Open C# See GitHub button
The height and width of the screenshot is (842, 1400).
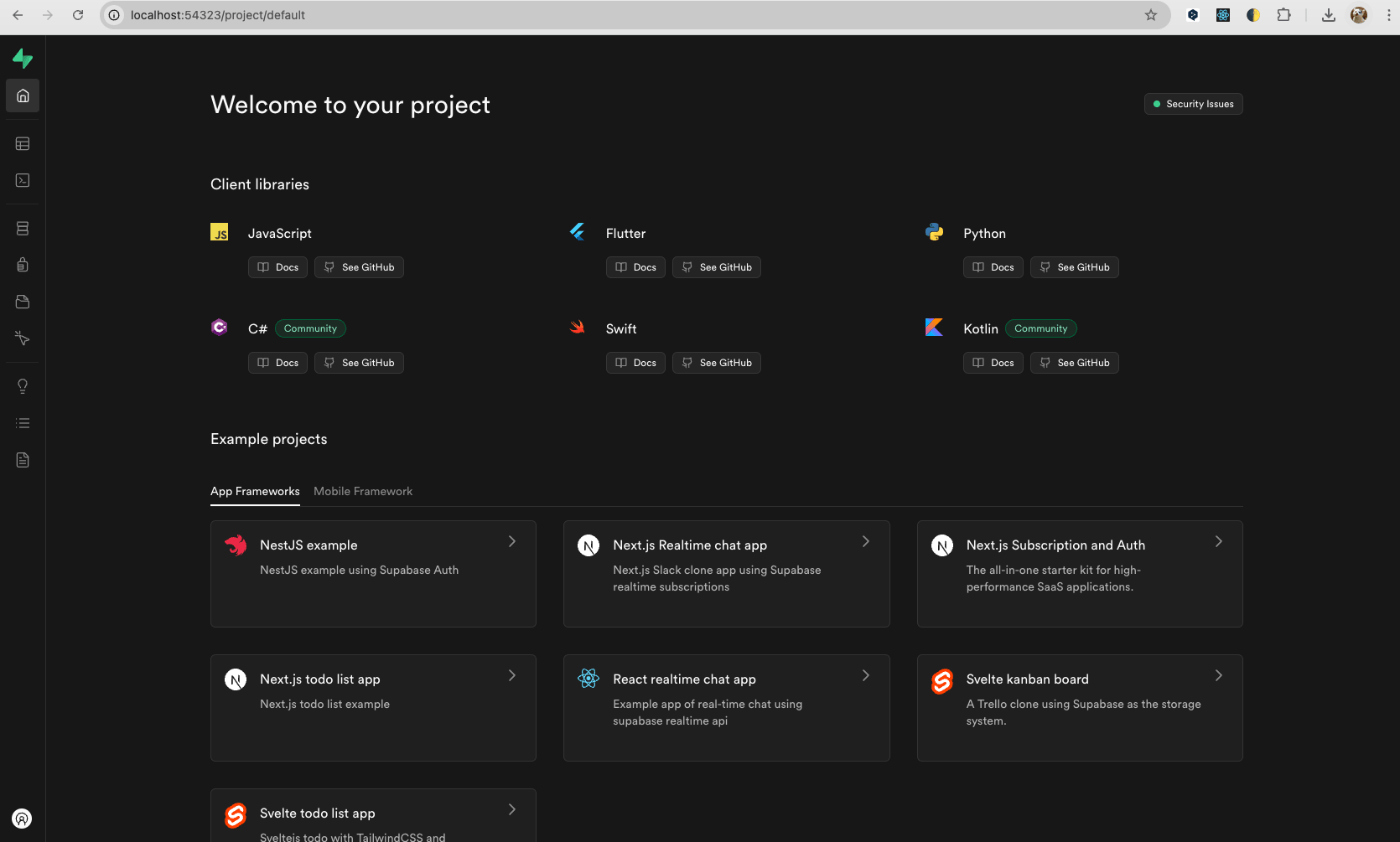point(359,362)
